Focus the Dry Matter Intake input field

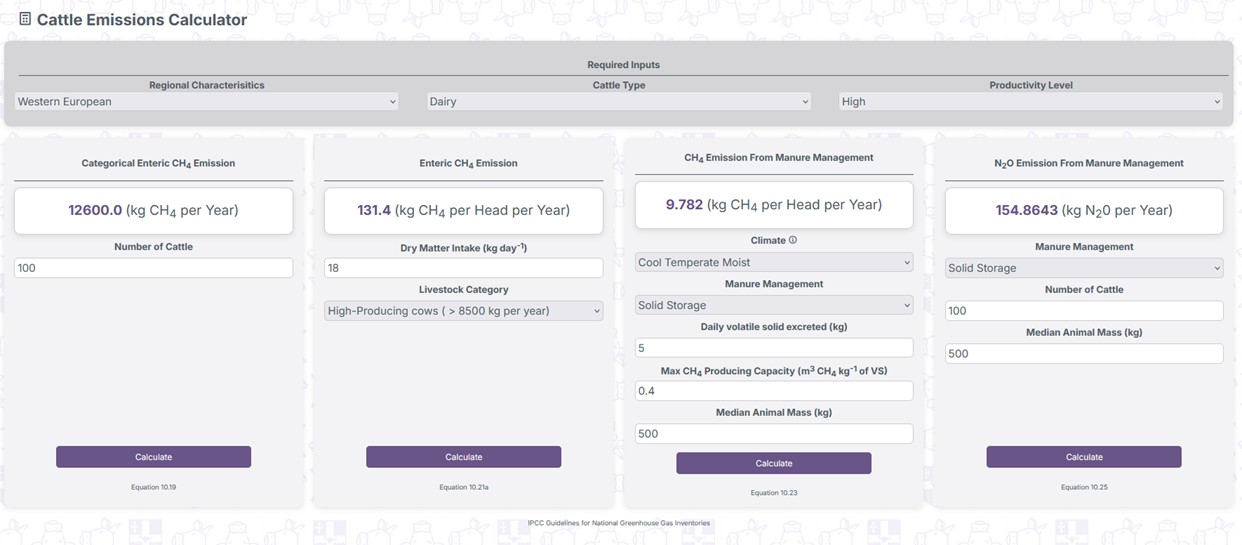464,268
